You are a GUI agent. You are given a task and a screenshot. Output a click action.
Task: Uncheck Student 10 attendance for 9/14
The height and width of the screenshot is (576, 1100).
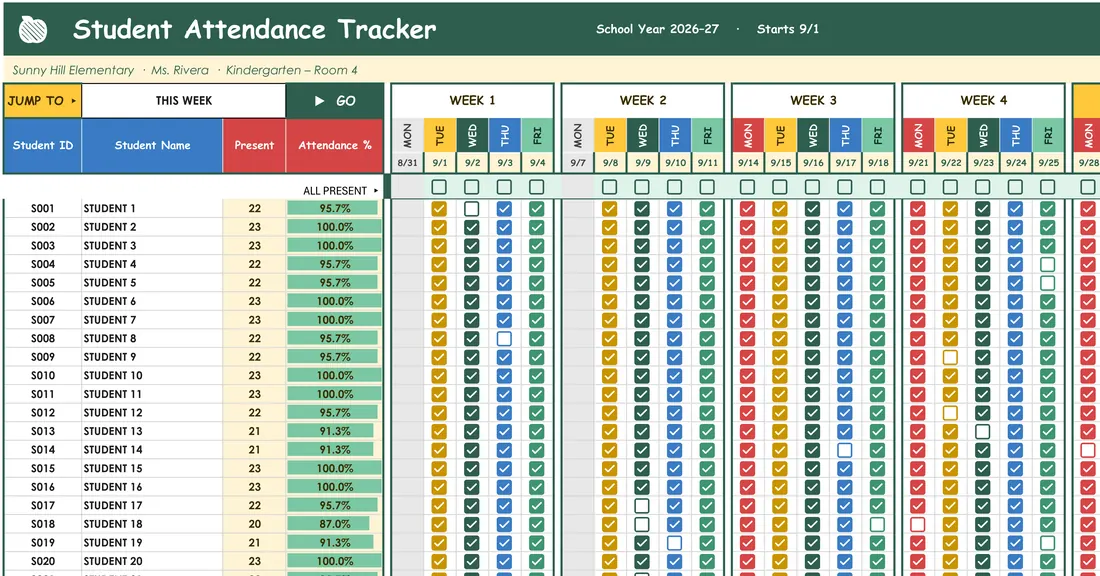coord(748,375)
